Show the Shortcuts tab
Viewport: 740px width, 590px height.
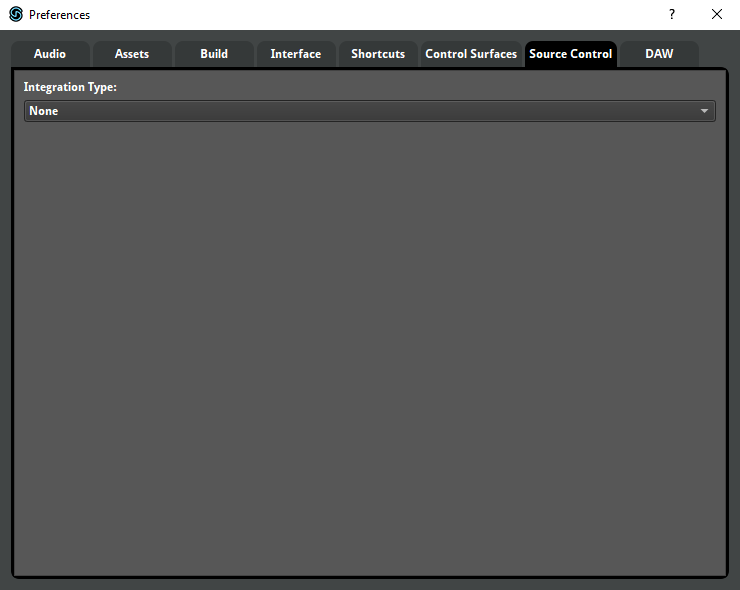pos(378,54)
